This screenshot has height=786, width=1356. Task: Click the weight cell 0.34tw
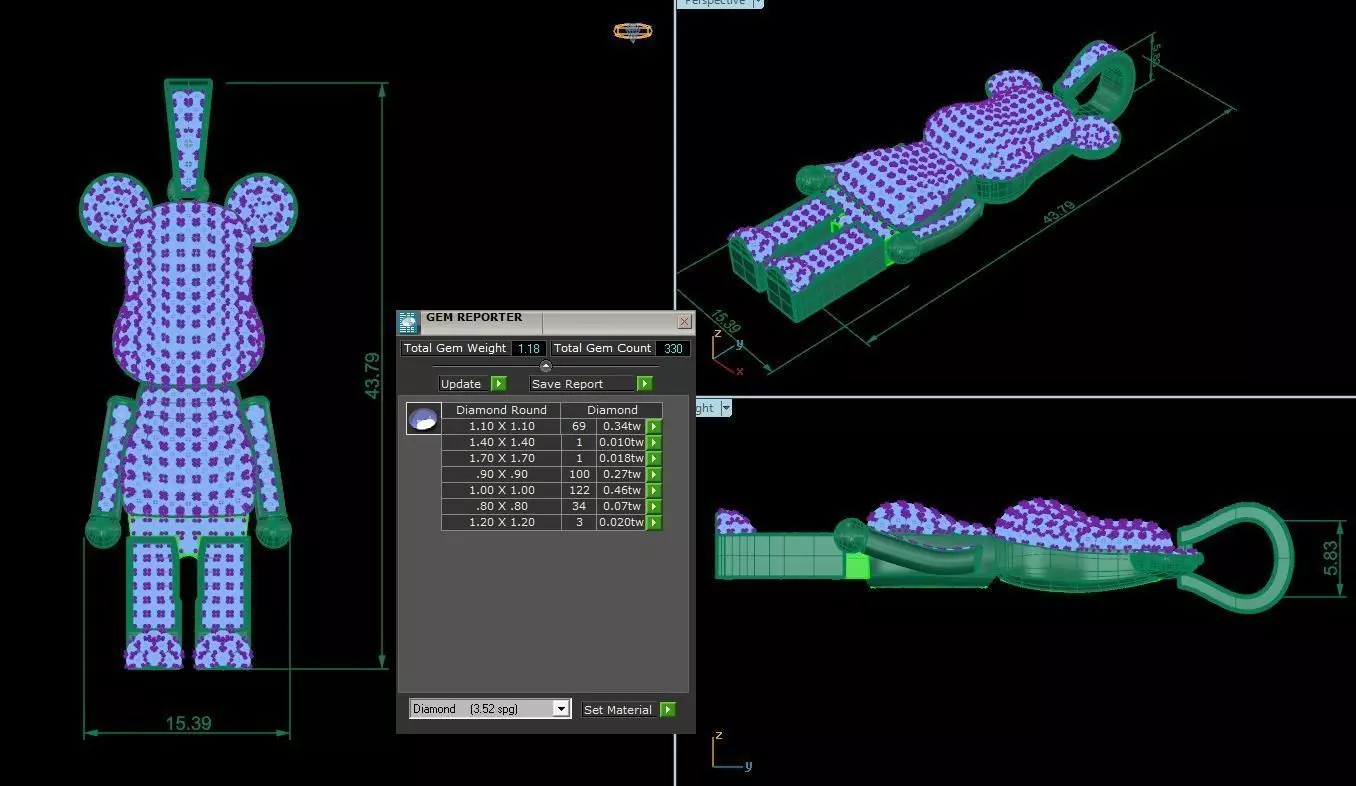(x=622, y=426)
